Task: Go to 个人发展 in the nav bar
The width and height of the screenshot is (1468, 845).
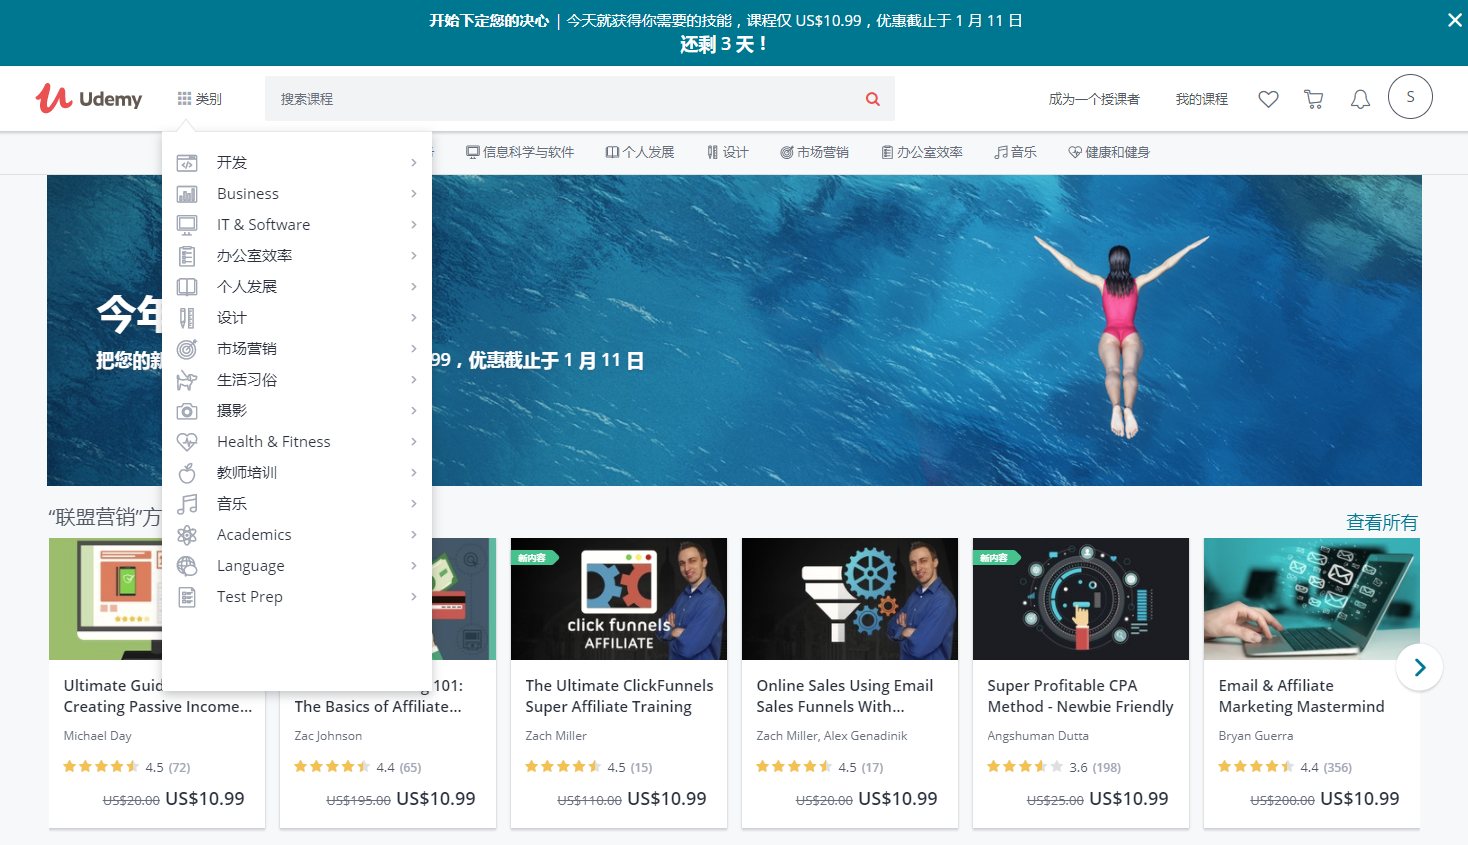Action: point(640,152)
